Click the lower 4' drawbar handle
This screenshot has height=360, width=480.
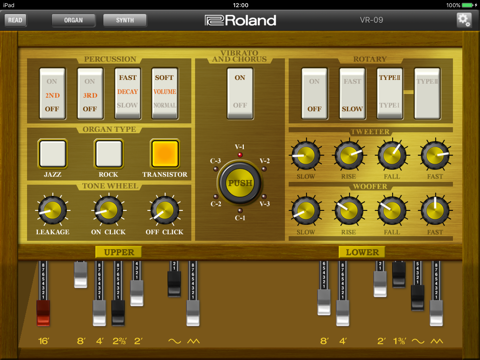click(343, 313)
